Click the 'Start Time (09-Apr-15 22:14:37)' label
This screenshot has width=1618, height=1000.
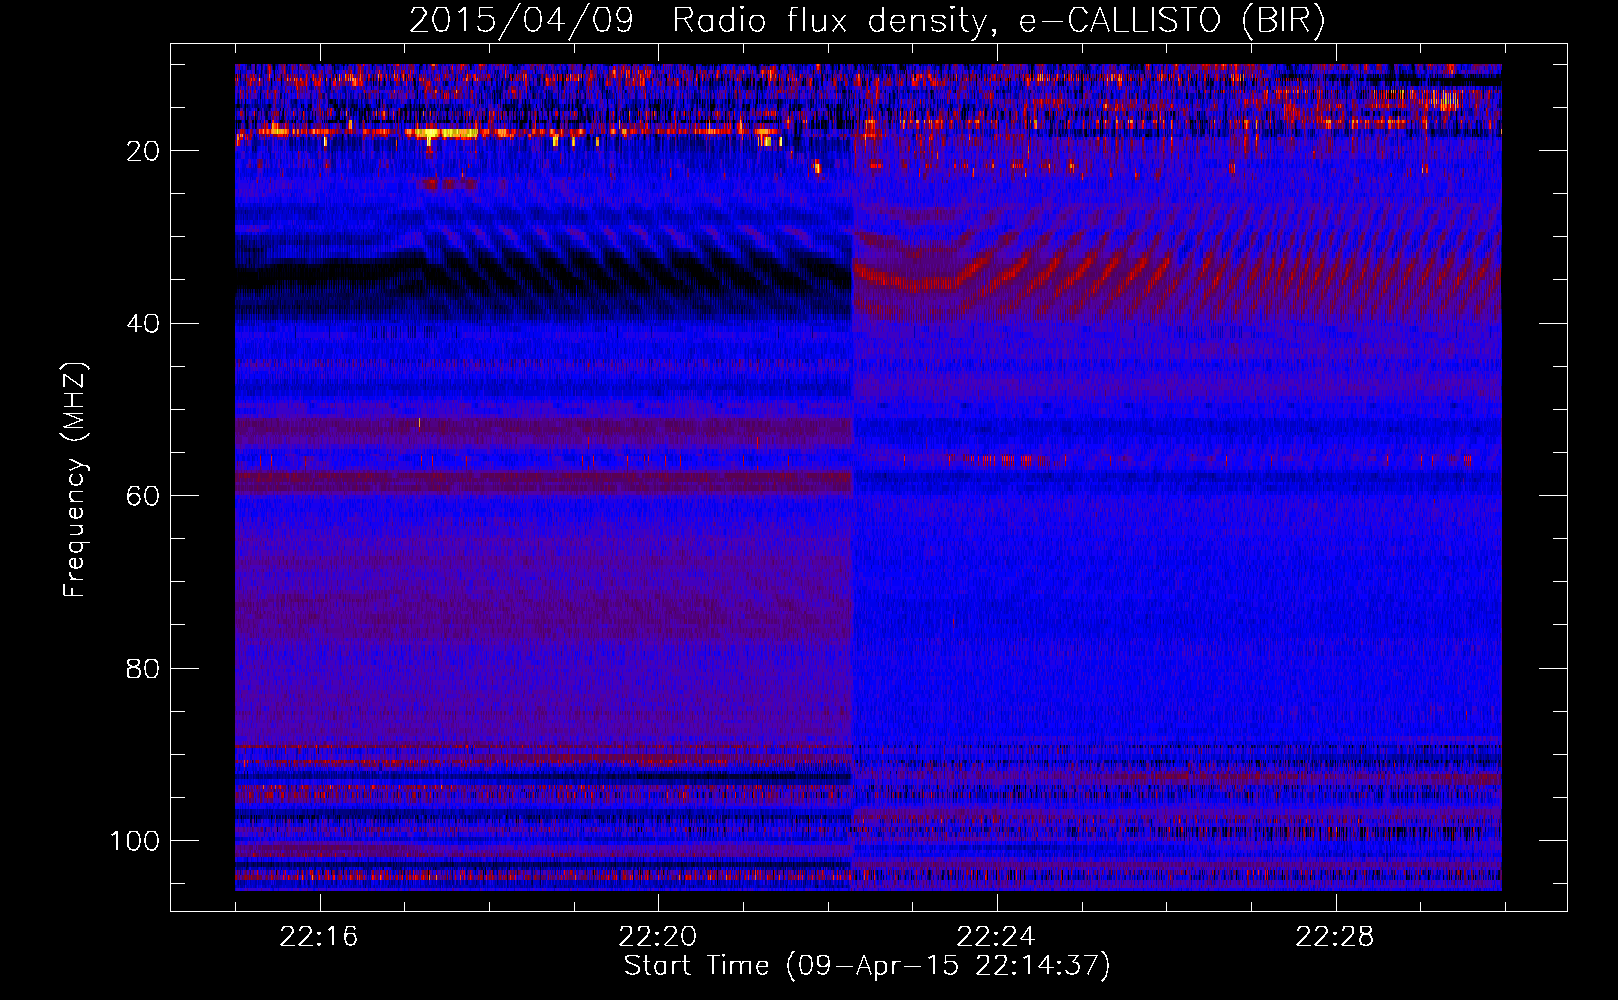tap(867, 966)
